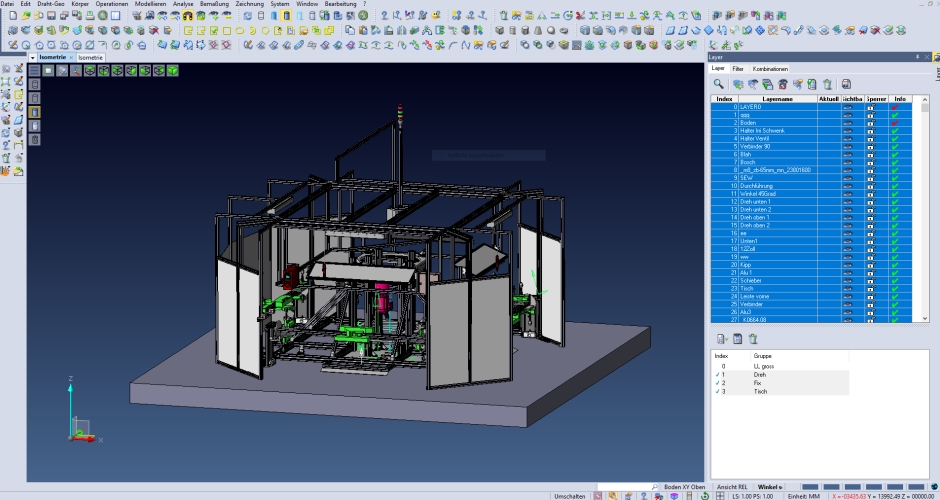Switch to the Filter tab

[738, 69]
